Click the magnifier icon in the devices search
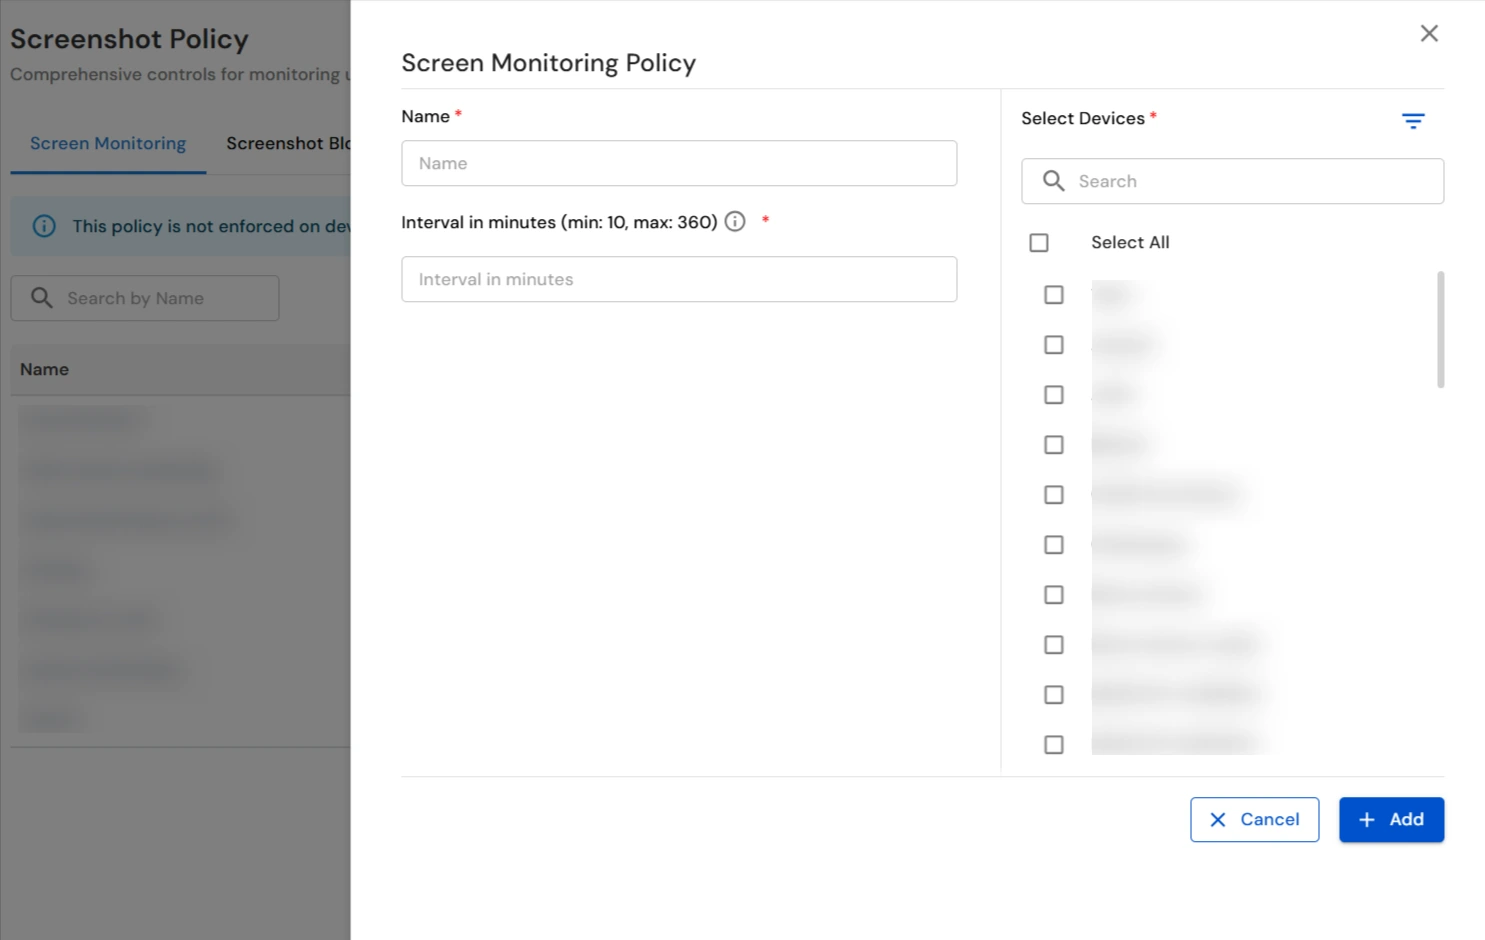Screen dimensions: 1485x940 click(x=1053, y=181)
